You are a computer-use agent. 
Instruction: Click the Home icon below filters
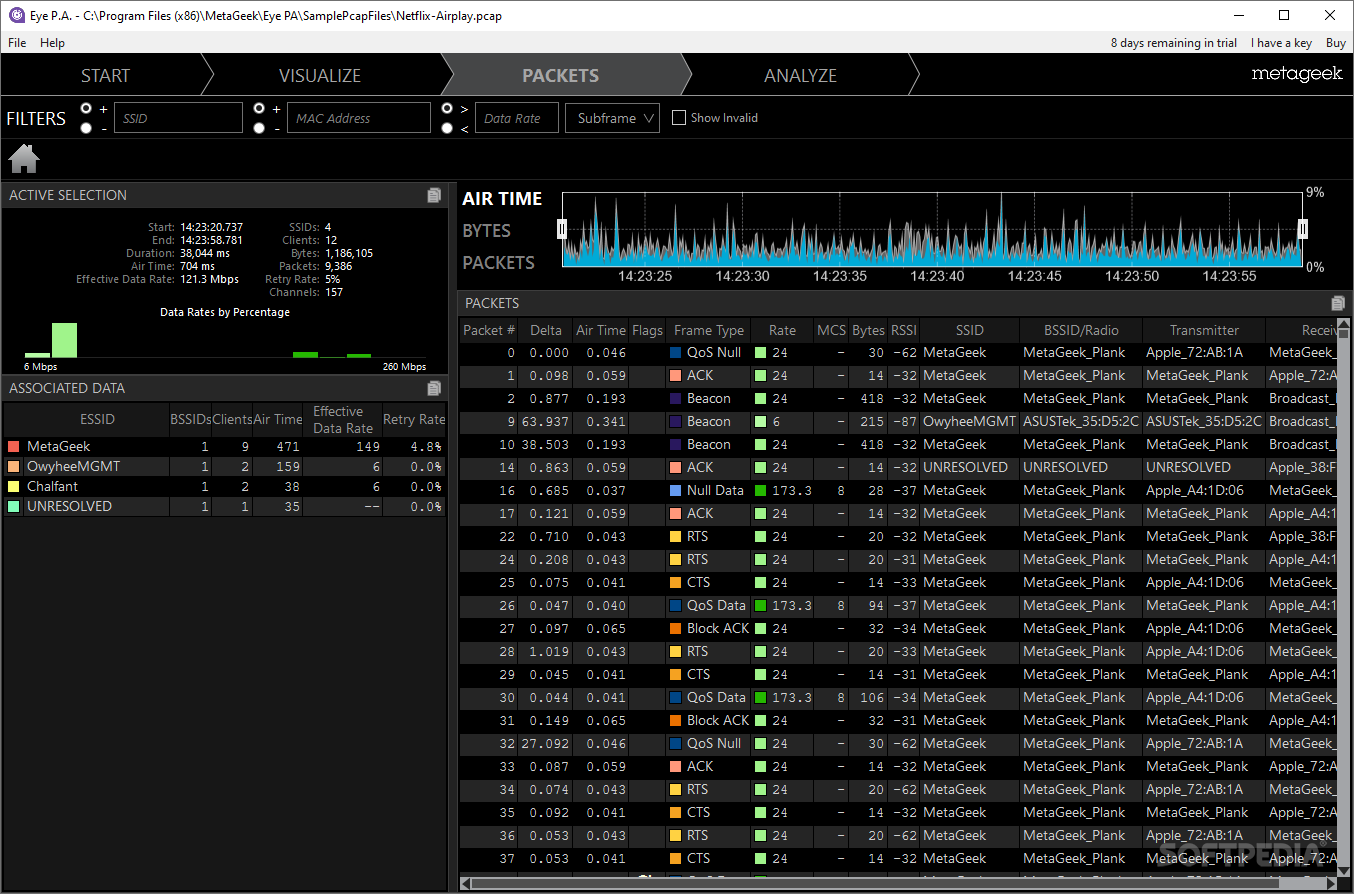[x=24, y=159]
